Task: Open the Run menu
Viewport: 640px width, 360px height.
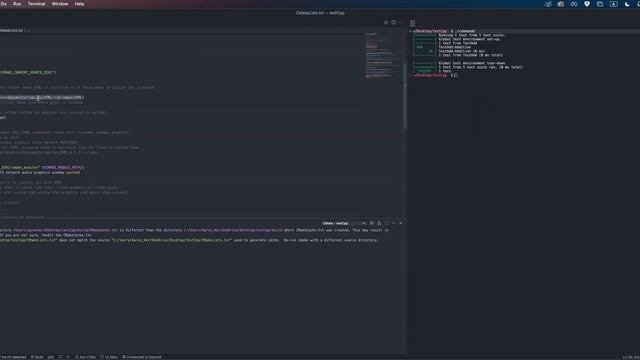Action: 17,4
